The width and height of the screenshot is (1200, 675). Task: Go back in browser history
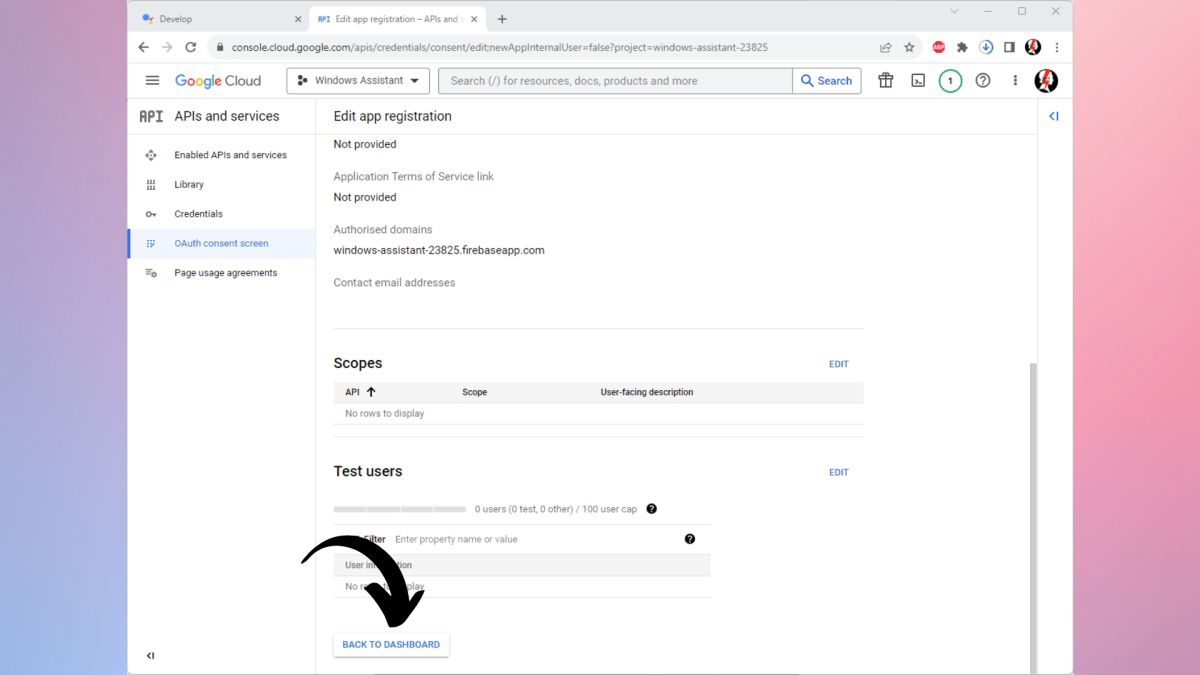pos(144,47)
